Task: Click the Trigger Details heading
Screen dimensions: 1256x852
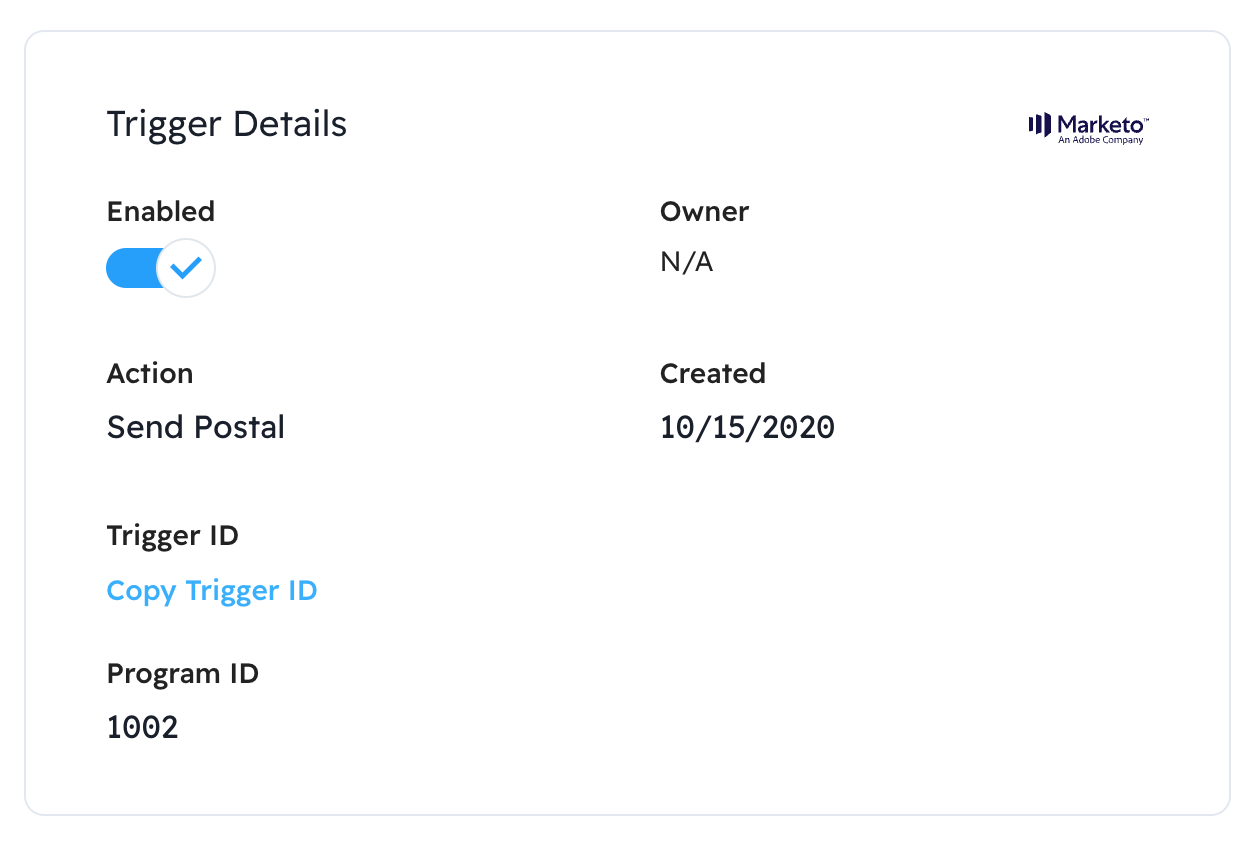Action: pos(227,125)
